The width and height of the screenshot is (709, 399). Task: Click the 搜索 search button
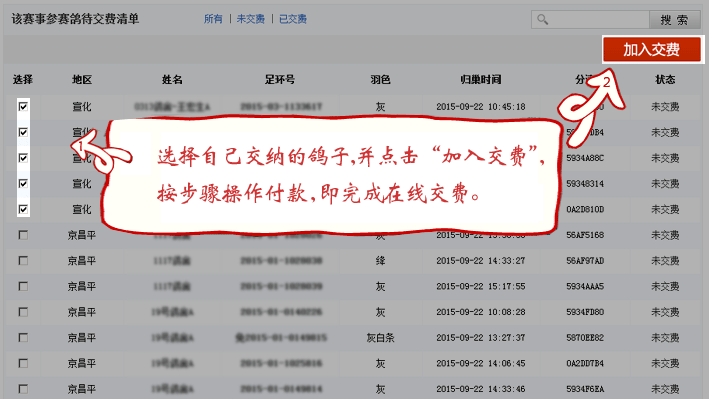pos(674,19)
